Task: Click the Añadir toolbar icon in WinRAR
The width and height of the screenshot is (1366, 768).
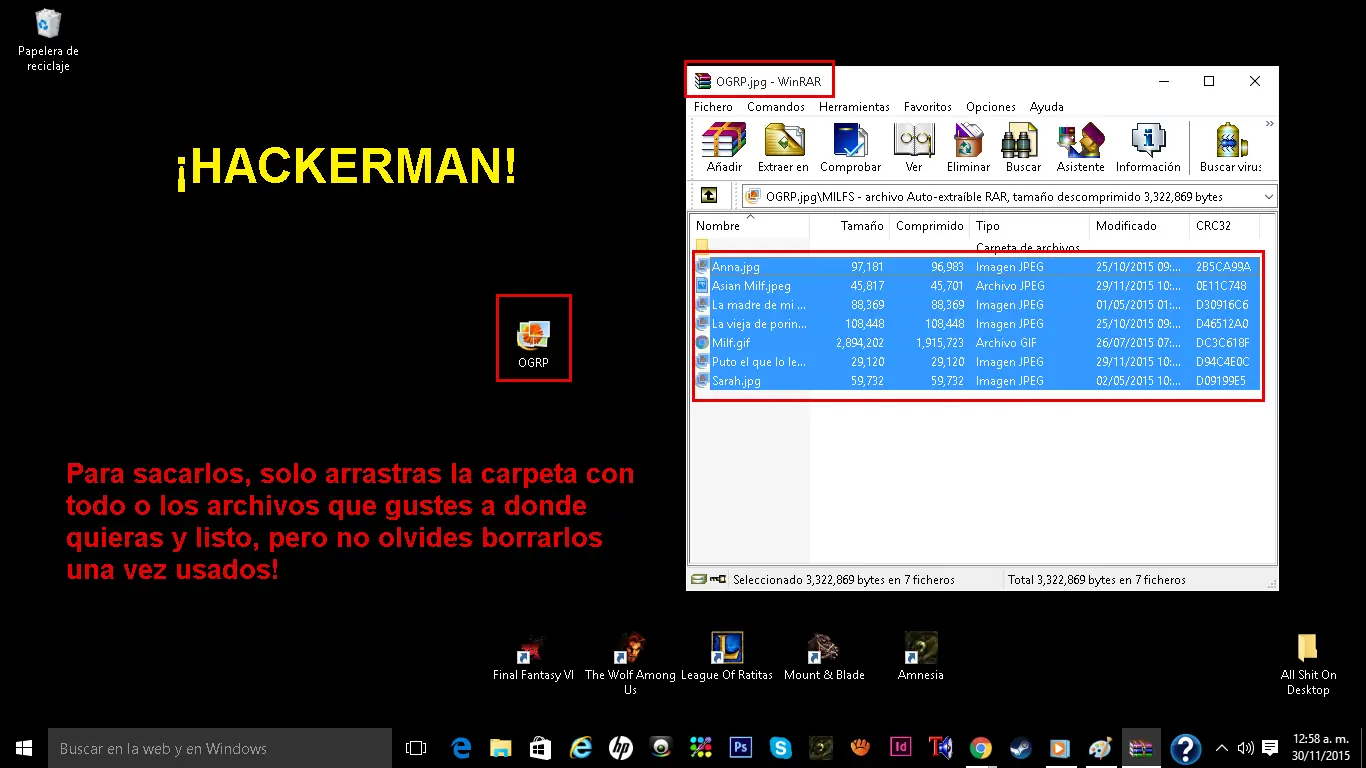Action: coord(724,147)
